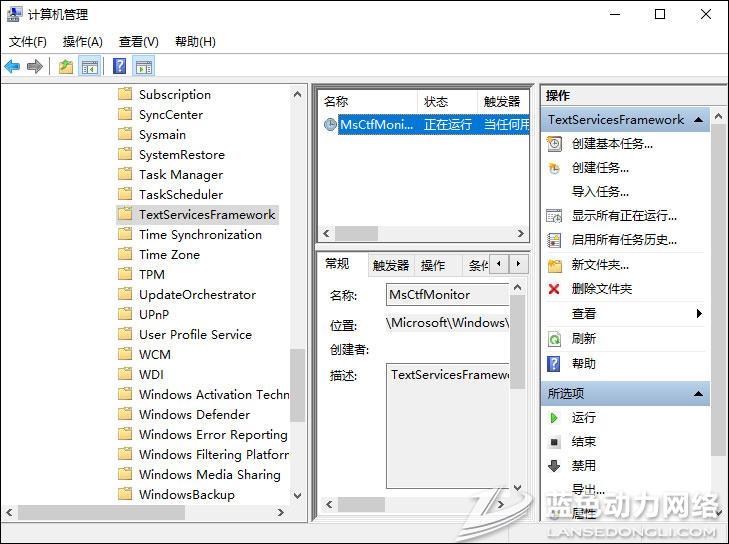Click the green 运行 play icon
This screenshot has width=729, height=544.
click(x=554, y=418)
